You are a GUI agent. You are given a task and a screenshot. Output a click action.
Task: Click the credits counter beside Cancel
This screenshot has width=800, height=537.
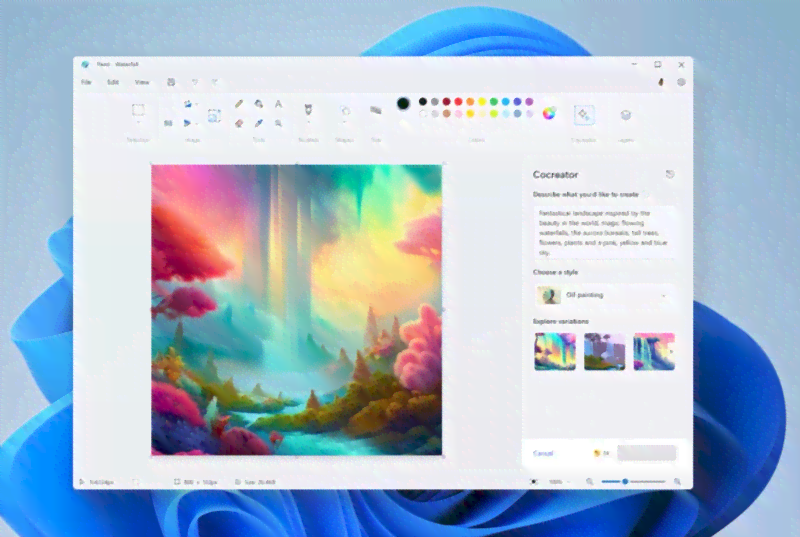(602, 453)
